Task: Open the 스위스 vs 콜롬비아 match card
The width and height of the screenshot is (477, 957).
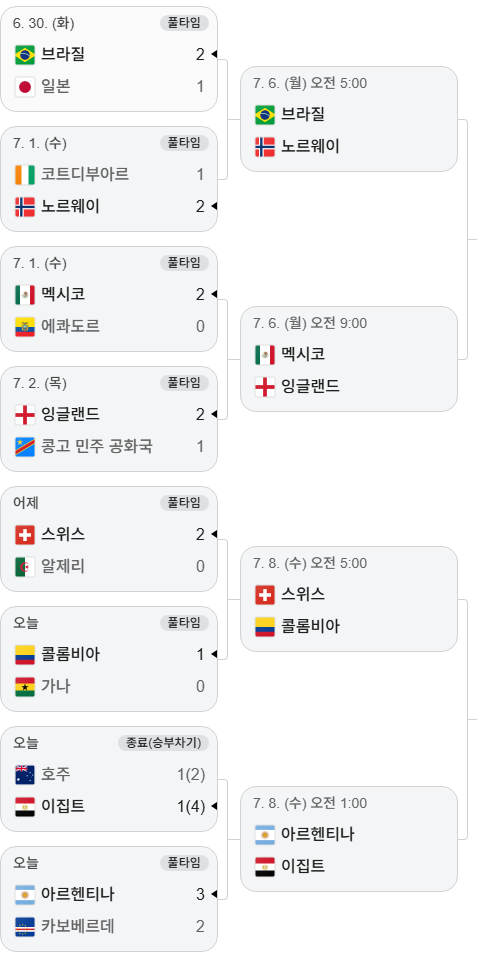Action: click(x=349, y=599)
